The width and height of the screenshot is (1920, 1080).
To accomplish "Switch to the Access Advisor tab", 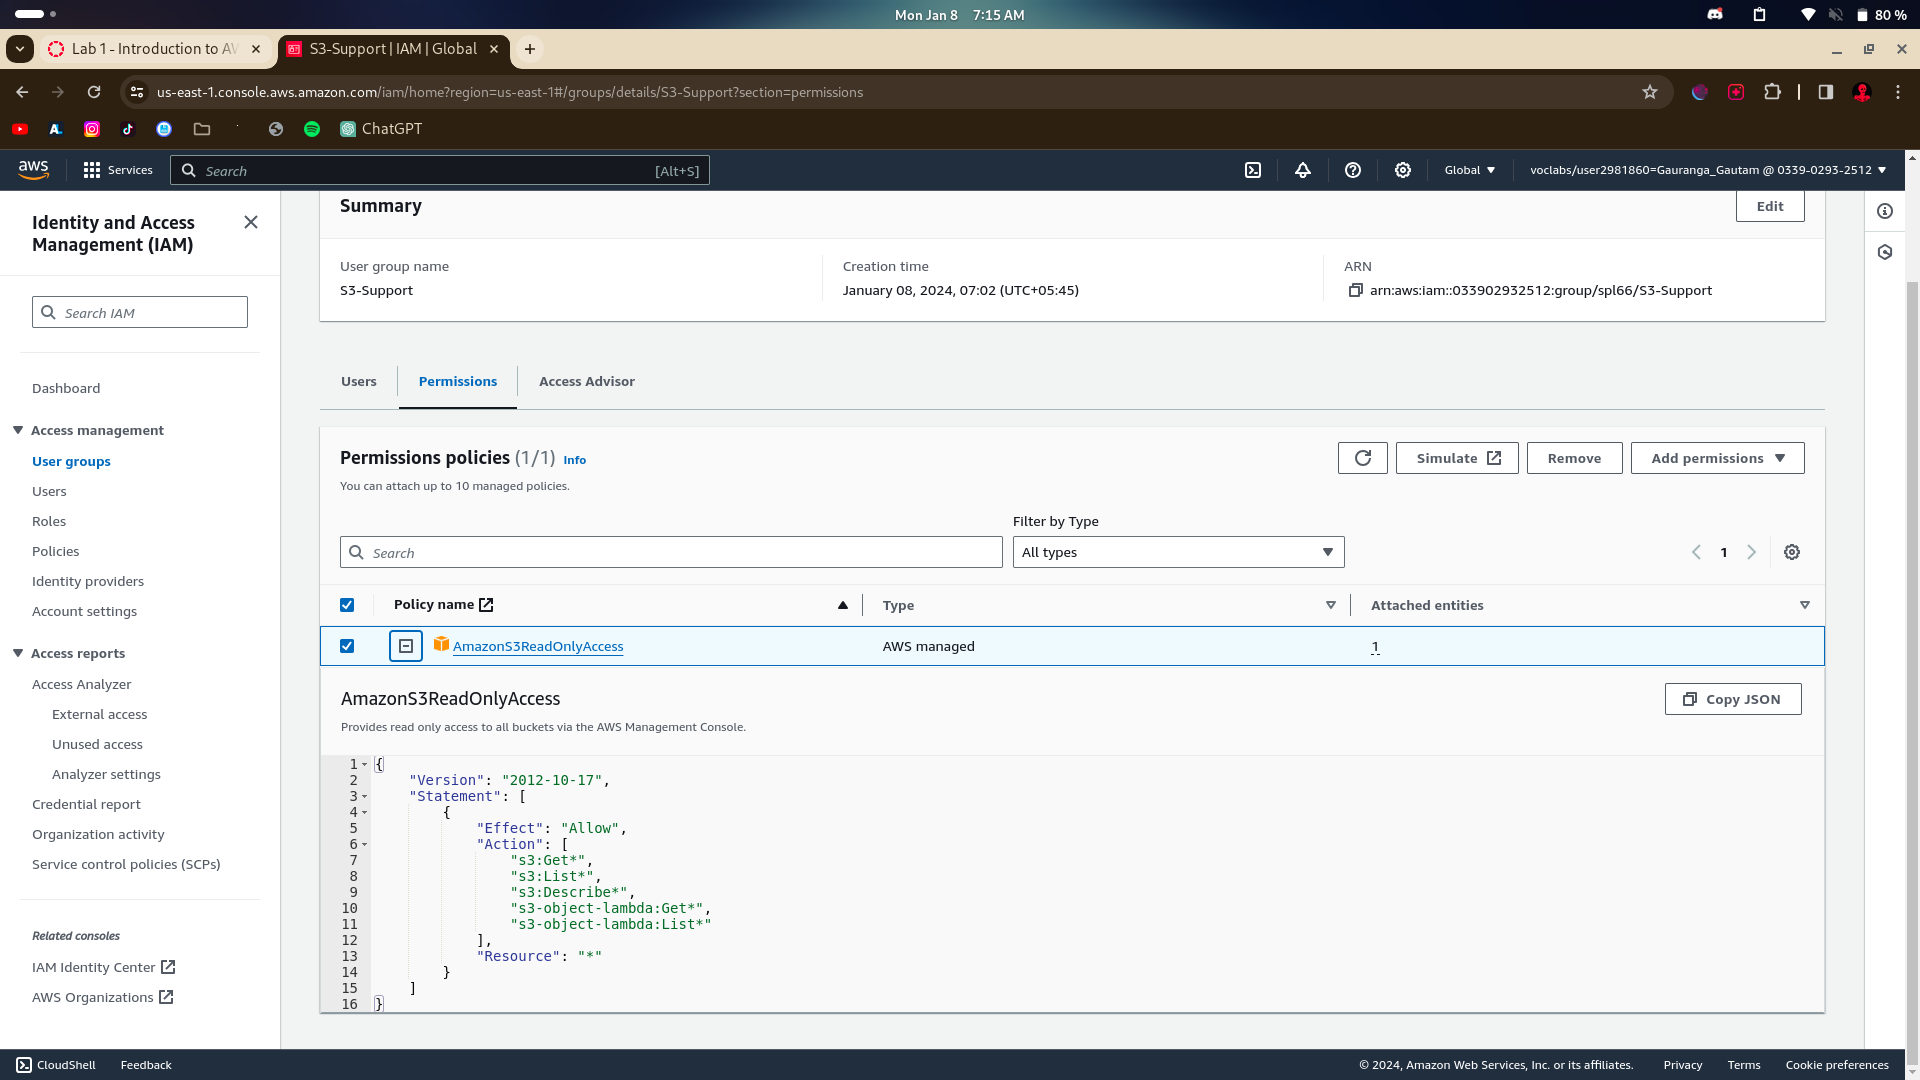I will point(586,381).
